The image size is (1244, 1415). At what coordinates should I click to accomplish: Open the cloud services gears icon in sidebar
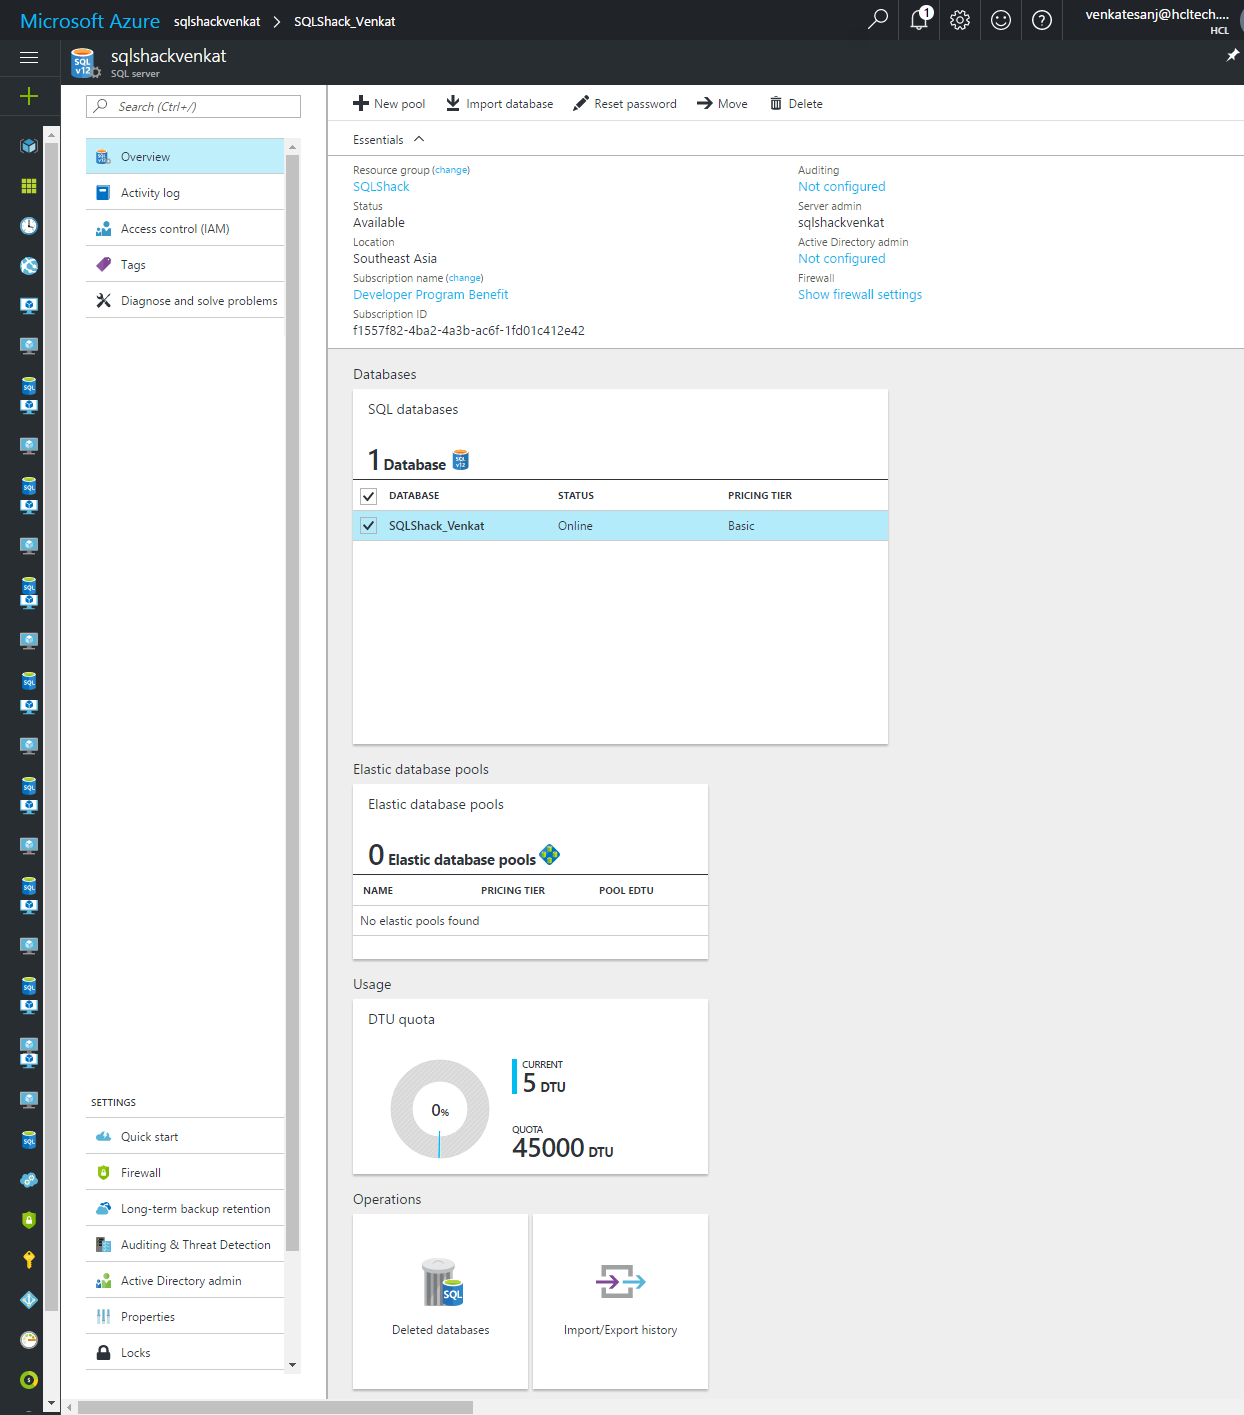pyautogui.click(x=29, y=1180)
